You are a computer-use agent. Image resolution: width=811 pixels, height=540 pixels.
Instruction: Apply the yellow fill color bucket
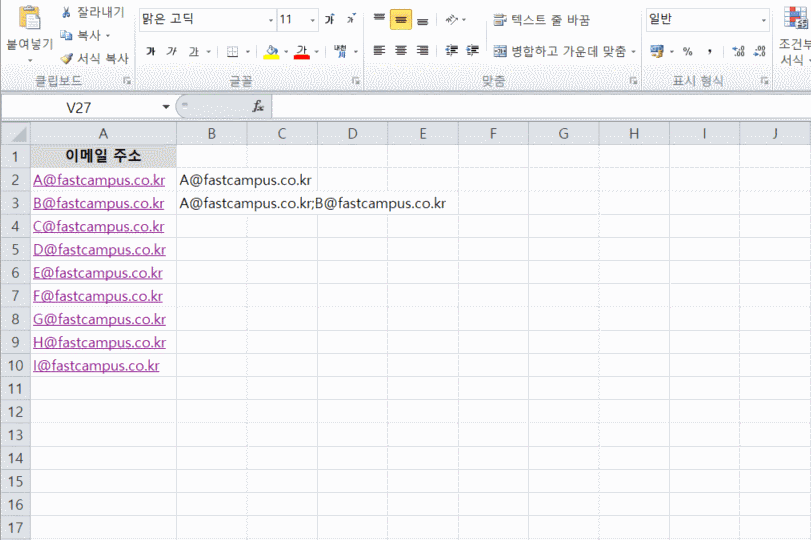tap(271, 51)
